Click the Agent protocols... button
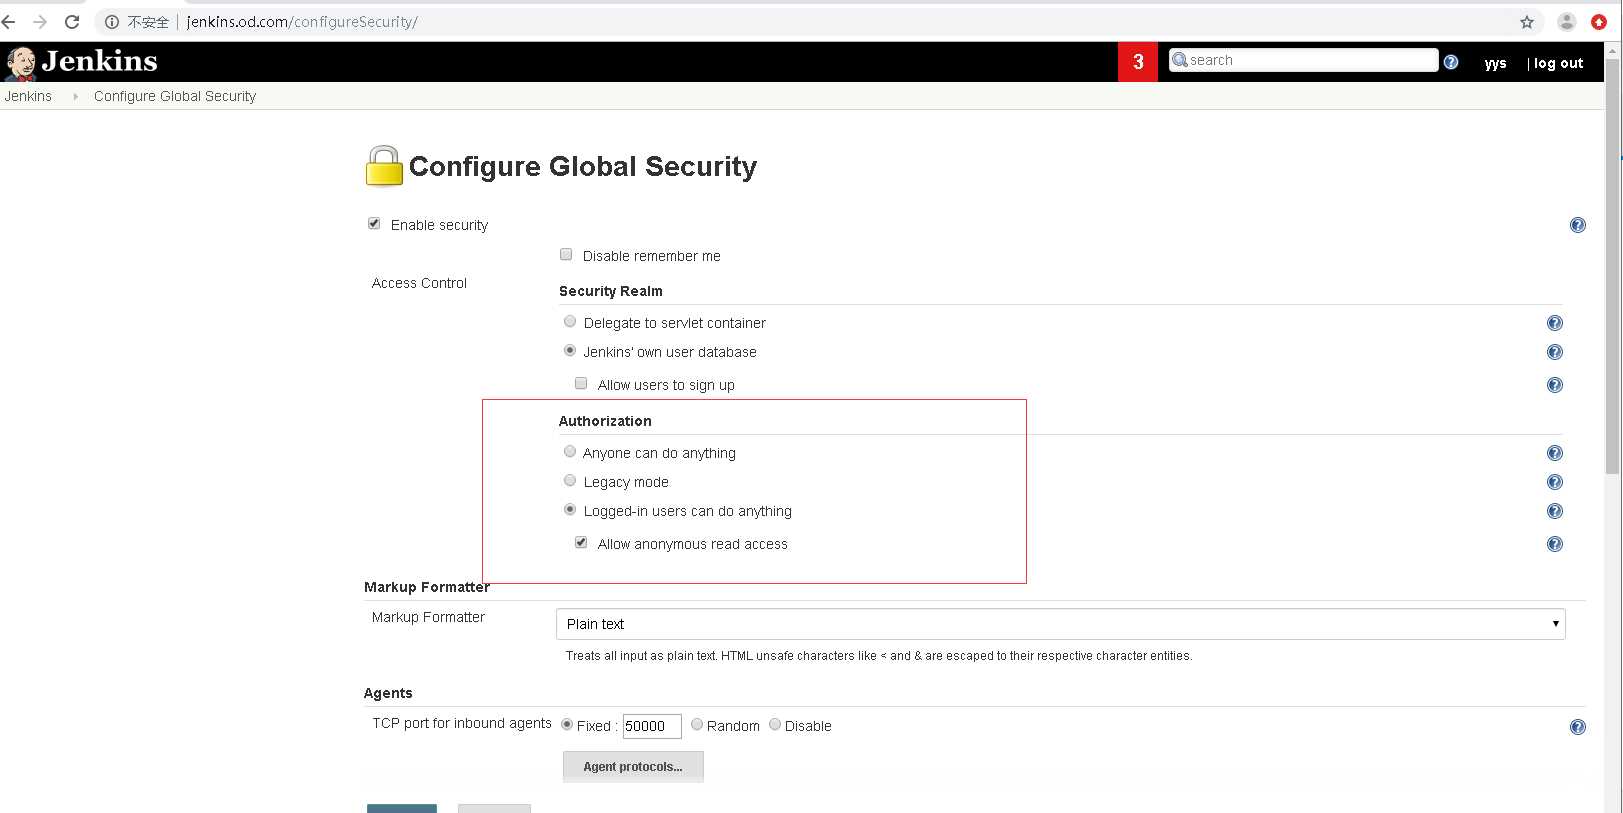The width and height of the screenshot is (1623, 813). (x=633, y=767)
